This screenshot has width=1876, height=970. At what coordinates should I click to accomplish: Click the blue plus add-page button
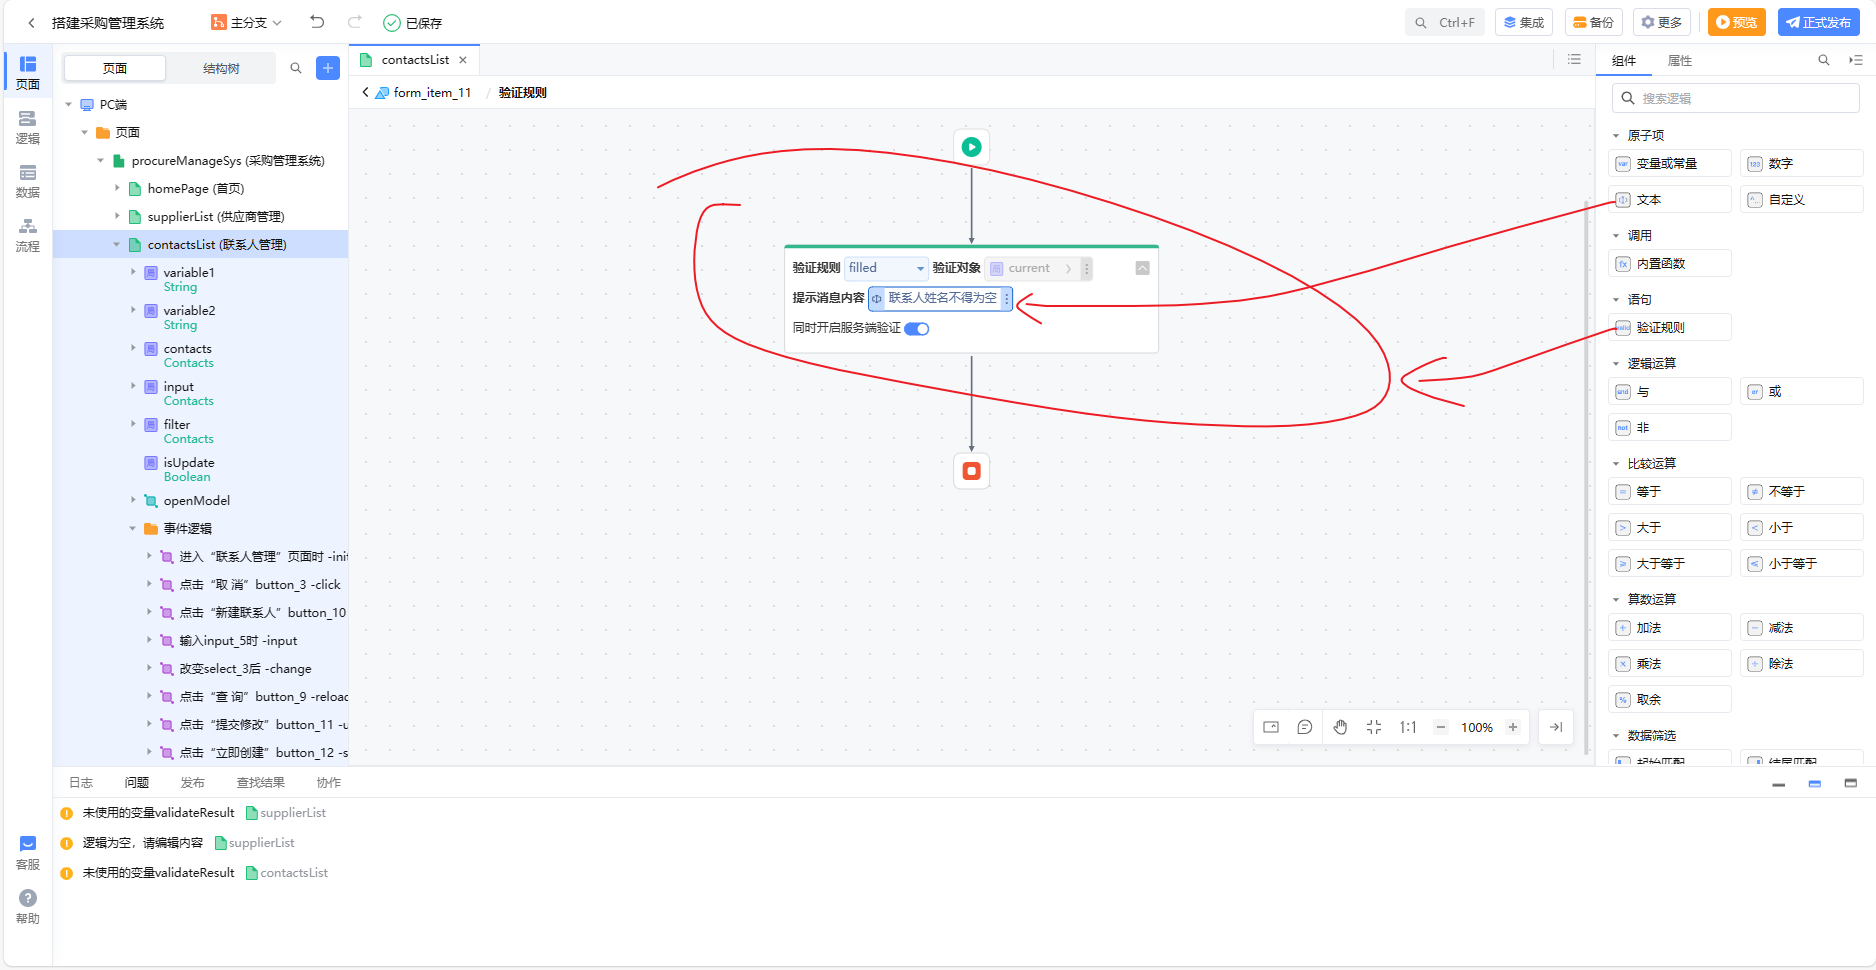coord(328,68)
